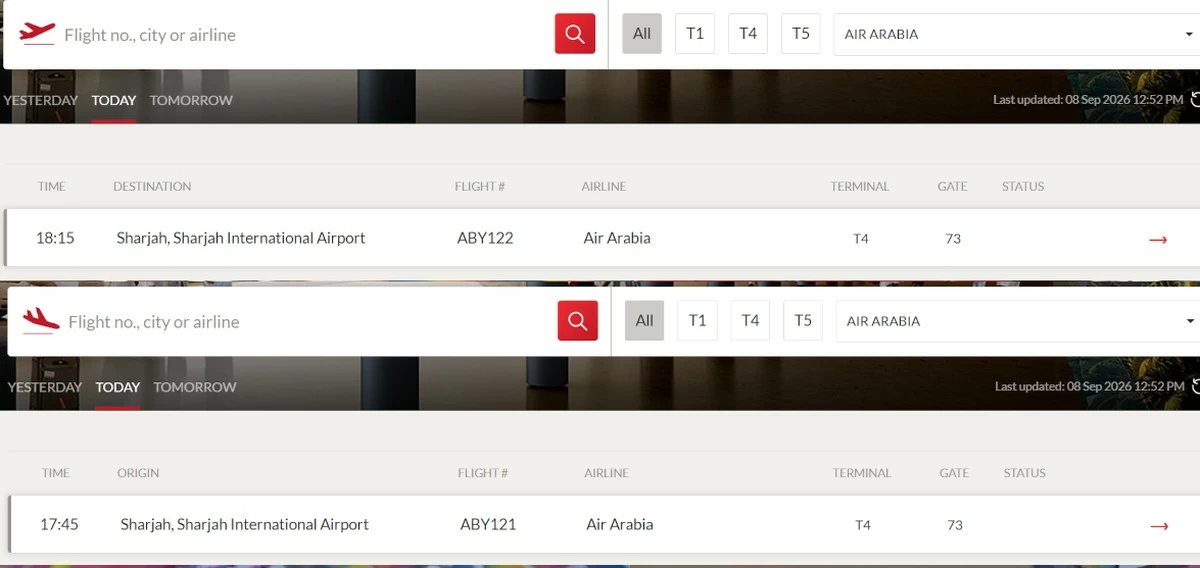The image size is (1200, 568).
Task: Click the departures flight search input field
Action: (300, 35)
